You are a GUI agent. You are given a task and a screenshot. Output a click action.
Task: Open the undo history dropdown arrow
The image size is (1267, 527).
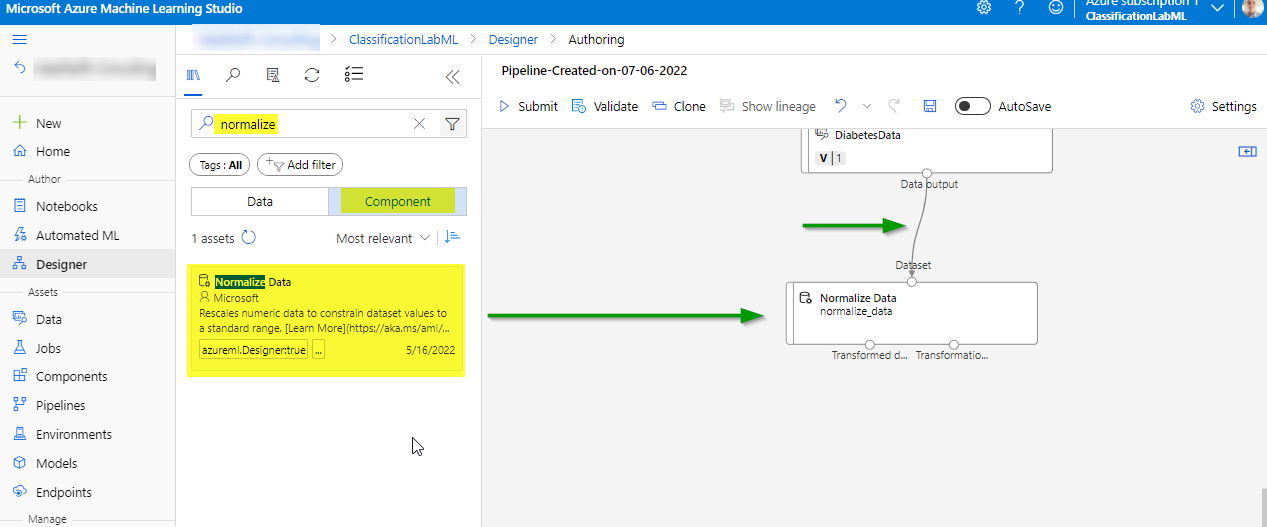867,106
